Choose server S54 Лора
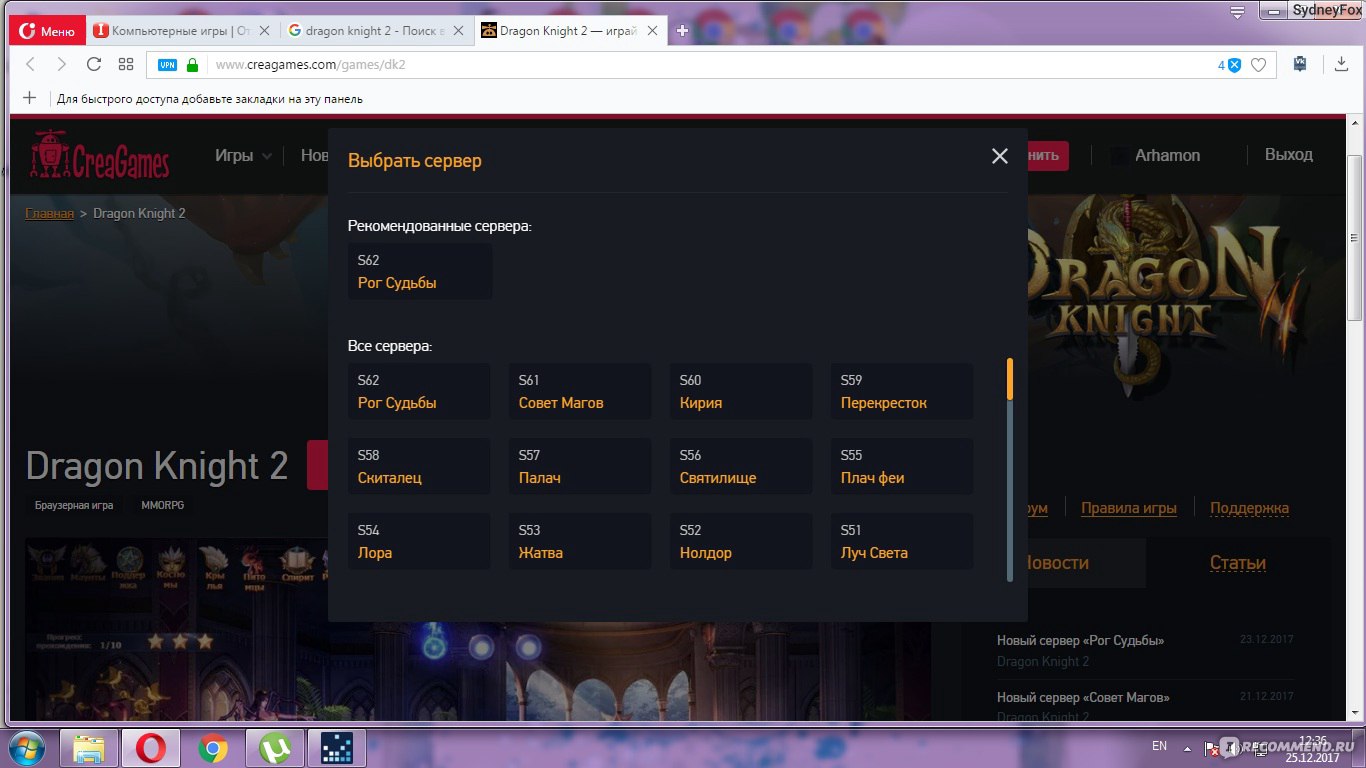This screenshot has height=768, width=1366. pyautogui.click(x=419, y=541)
